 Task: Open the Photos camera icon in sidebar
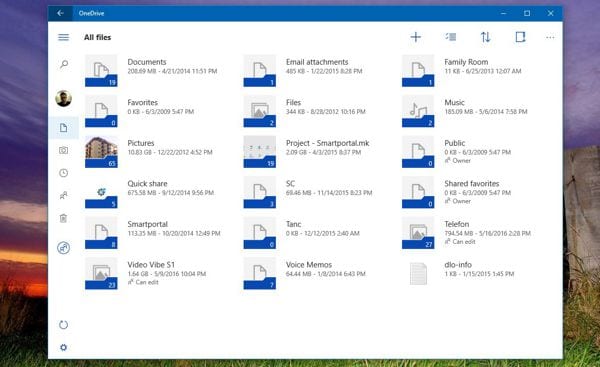[64, 150]
